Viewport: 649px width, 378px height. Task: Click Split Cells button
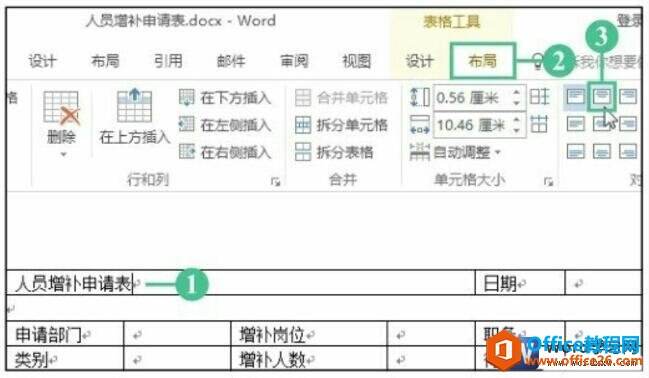pyautogui.click(x=341, y=125)
